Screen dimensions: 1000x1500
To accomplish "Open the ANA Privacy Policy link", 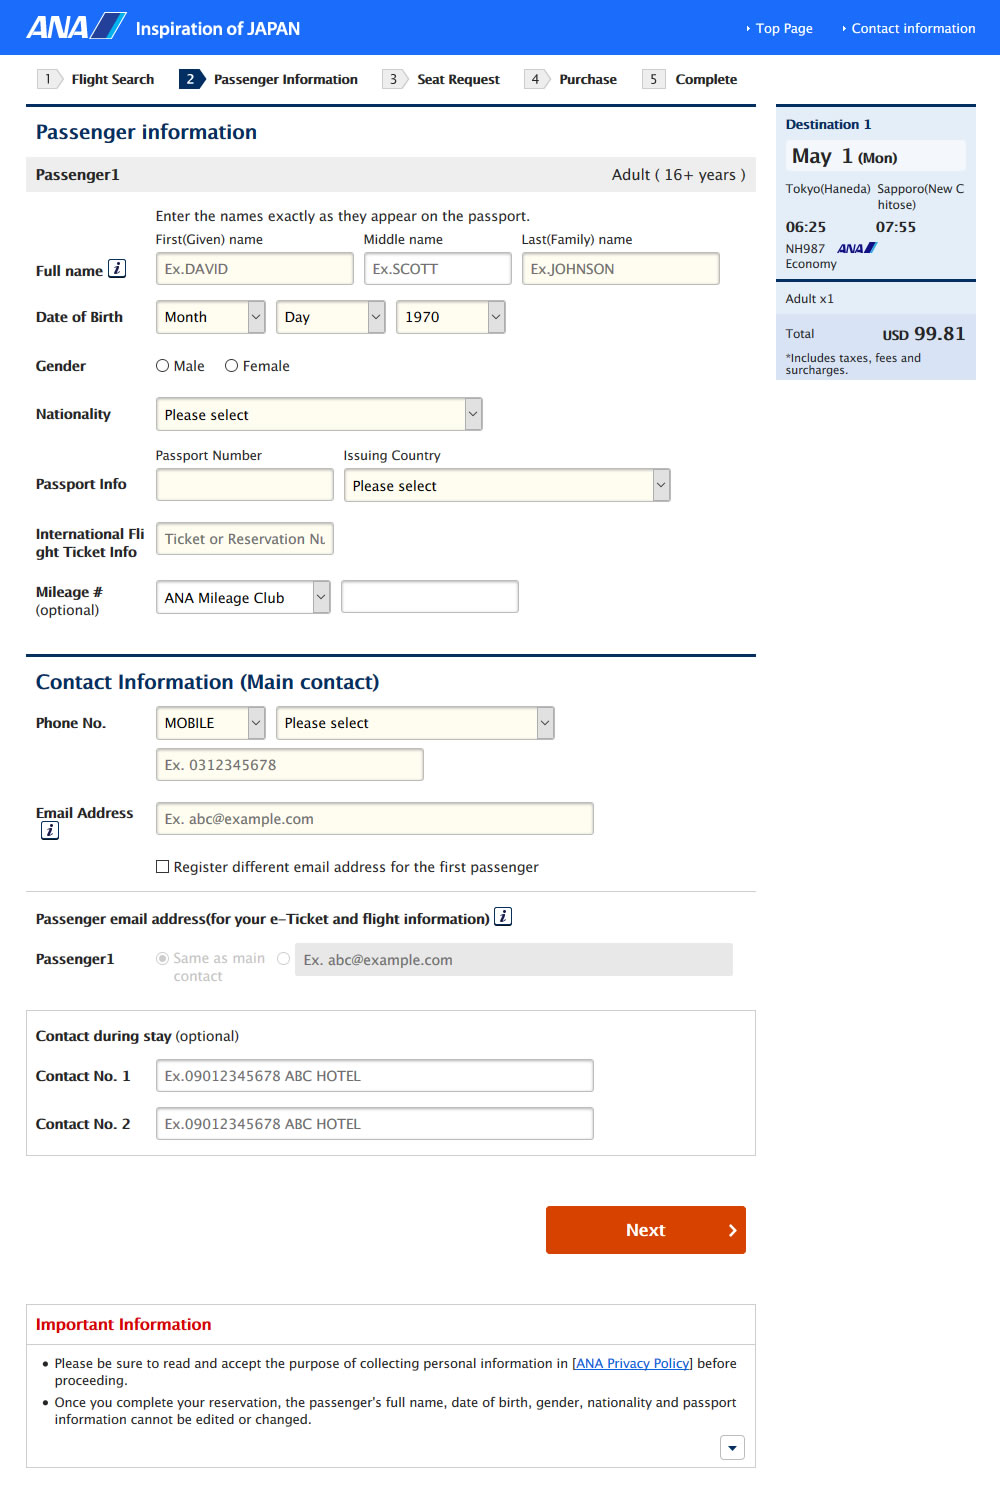I will coord(632,1363).
